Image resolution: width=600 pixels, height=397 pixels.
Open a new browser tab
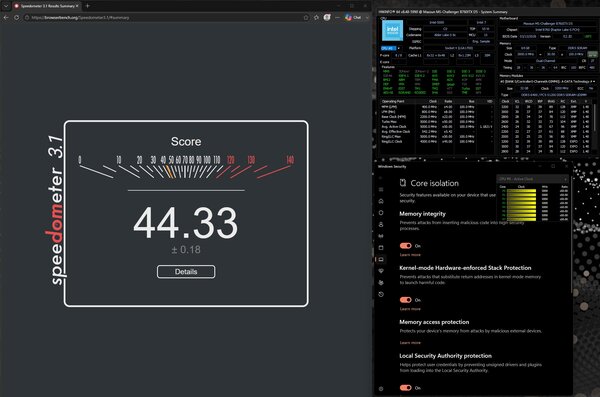[x=87, y=6]
